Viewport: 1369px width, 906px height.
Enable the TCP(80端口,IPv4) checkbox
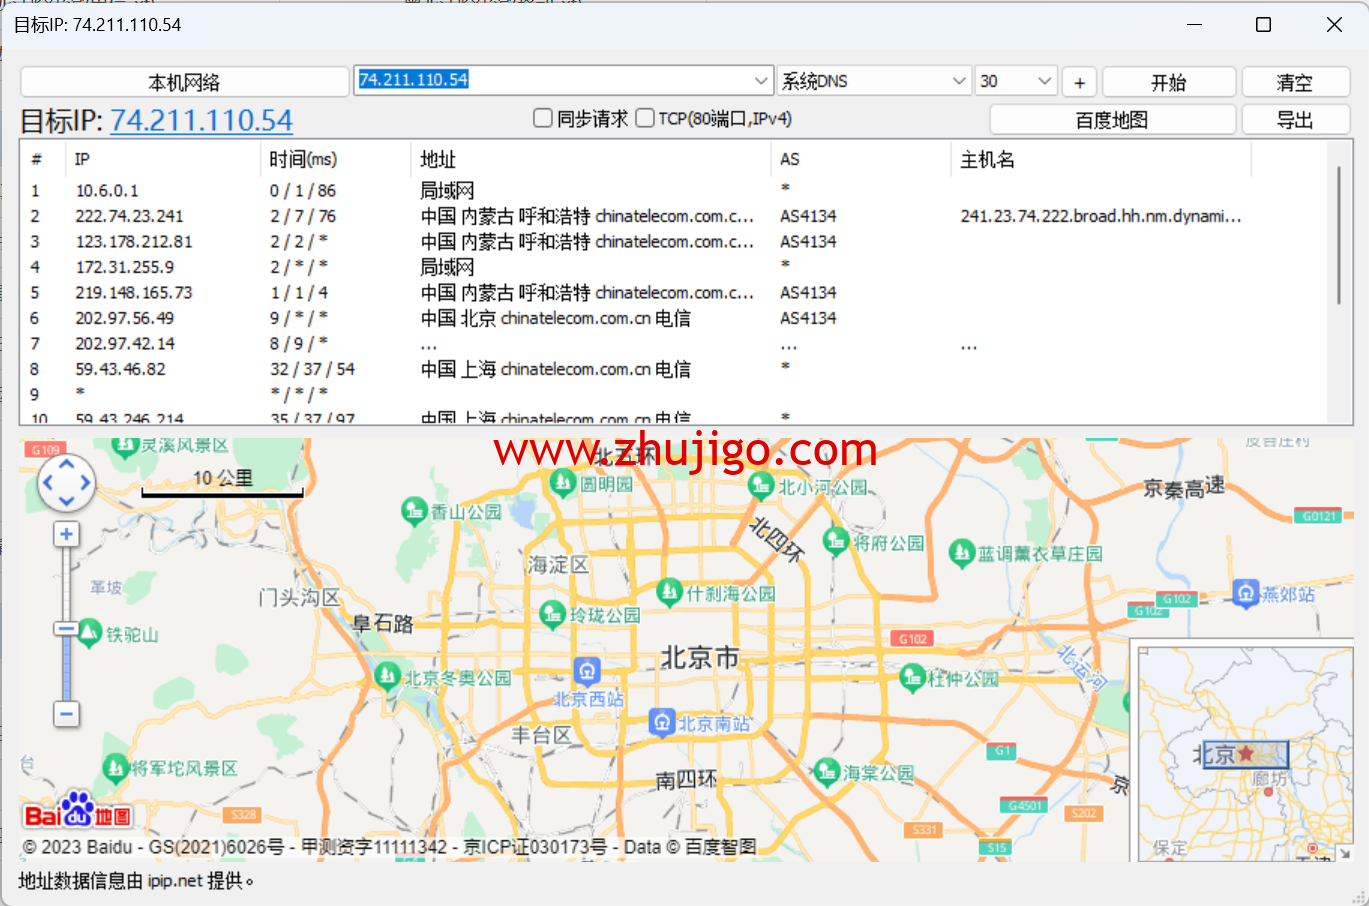(x=645, y=118)
